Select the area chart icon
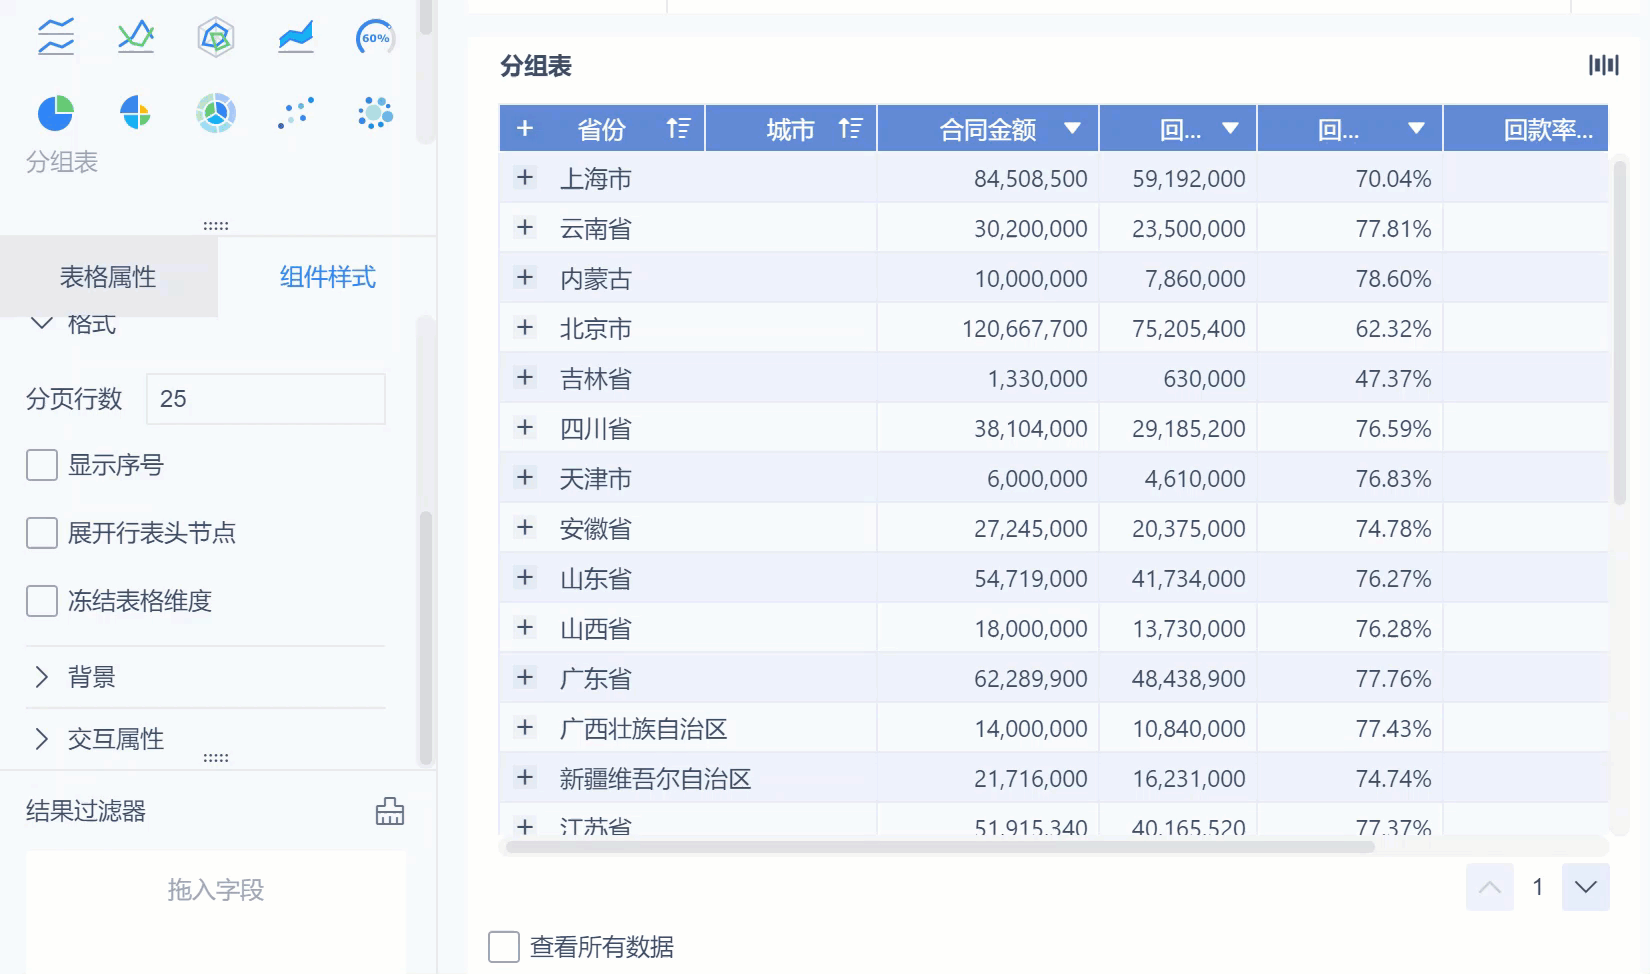 pyautogui.click(x=296, y=37)
